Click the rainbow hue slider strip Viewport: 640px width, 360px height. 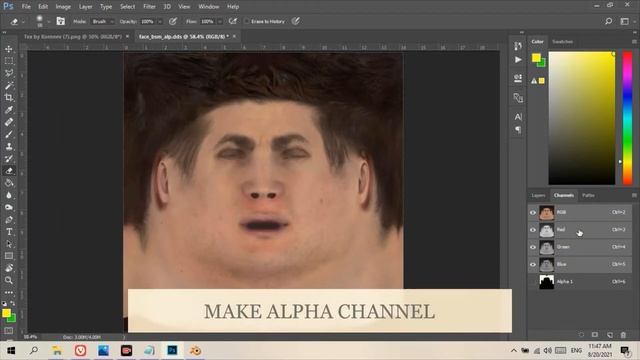(627, 118)
